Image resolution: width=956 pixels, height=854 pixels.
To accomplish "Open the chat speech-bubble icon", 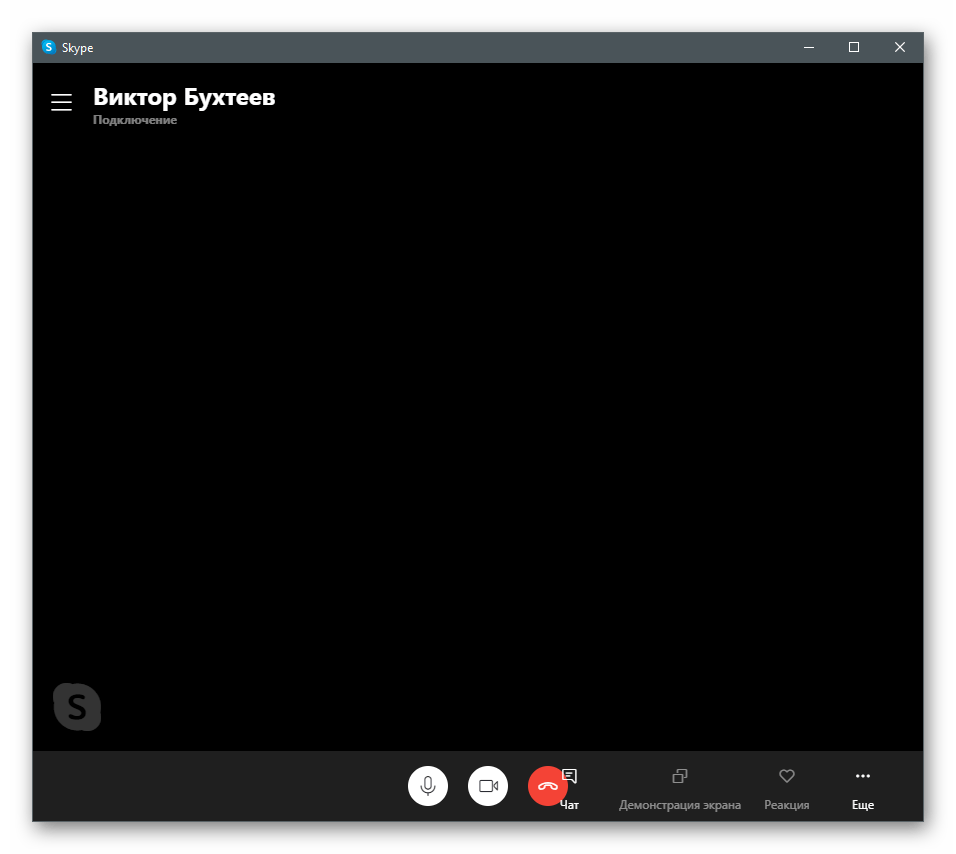I will coord(571,776).
